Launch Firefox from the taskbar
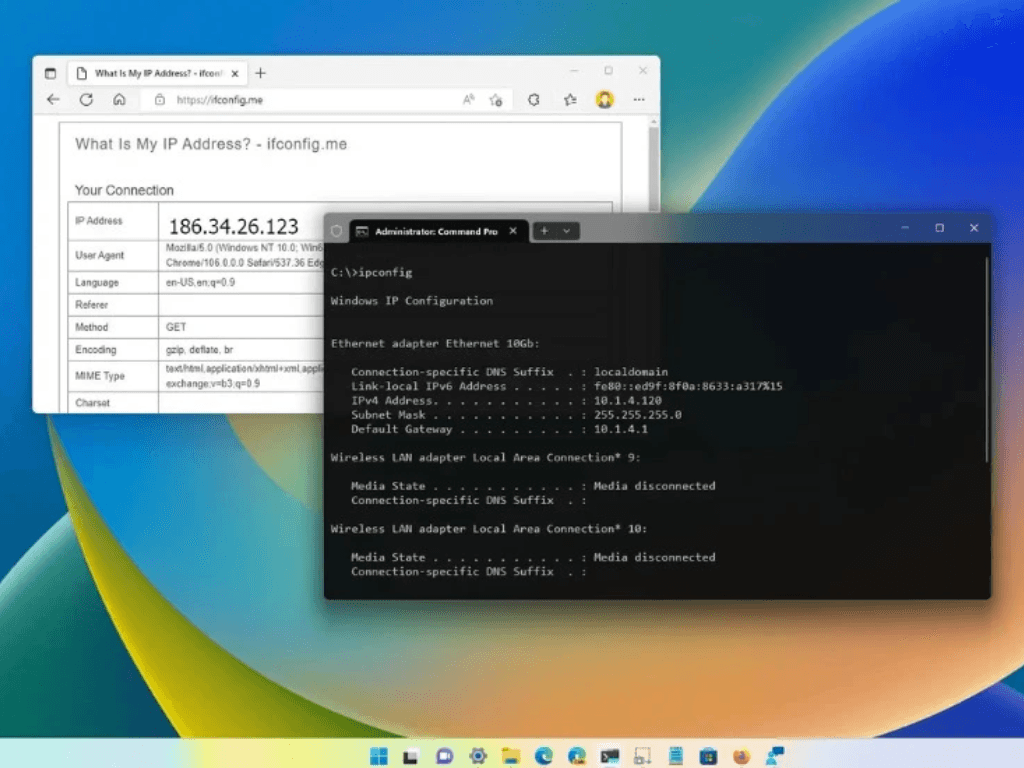The width and height of the screenshot is (1024, 768). click(741, 755)
